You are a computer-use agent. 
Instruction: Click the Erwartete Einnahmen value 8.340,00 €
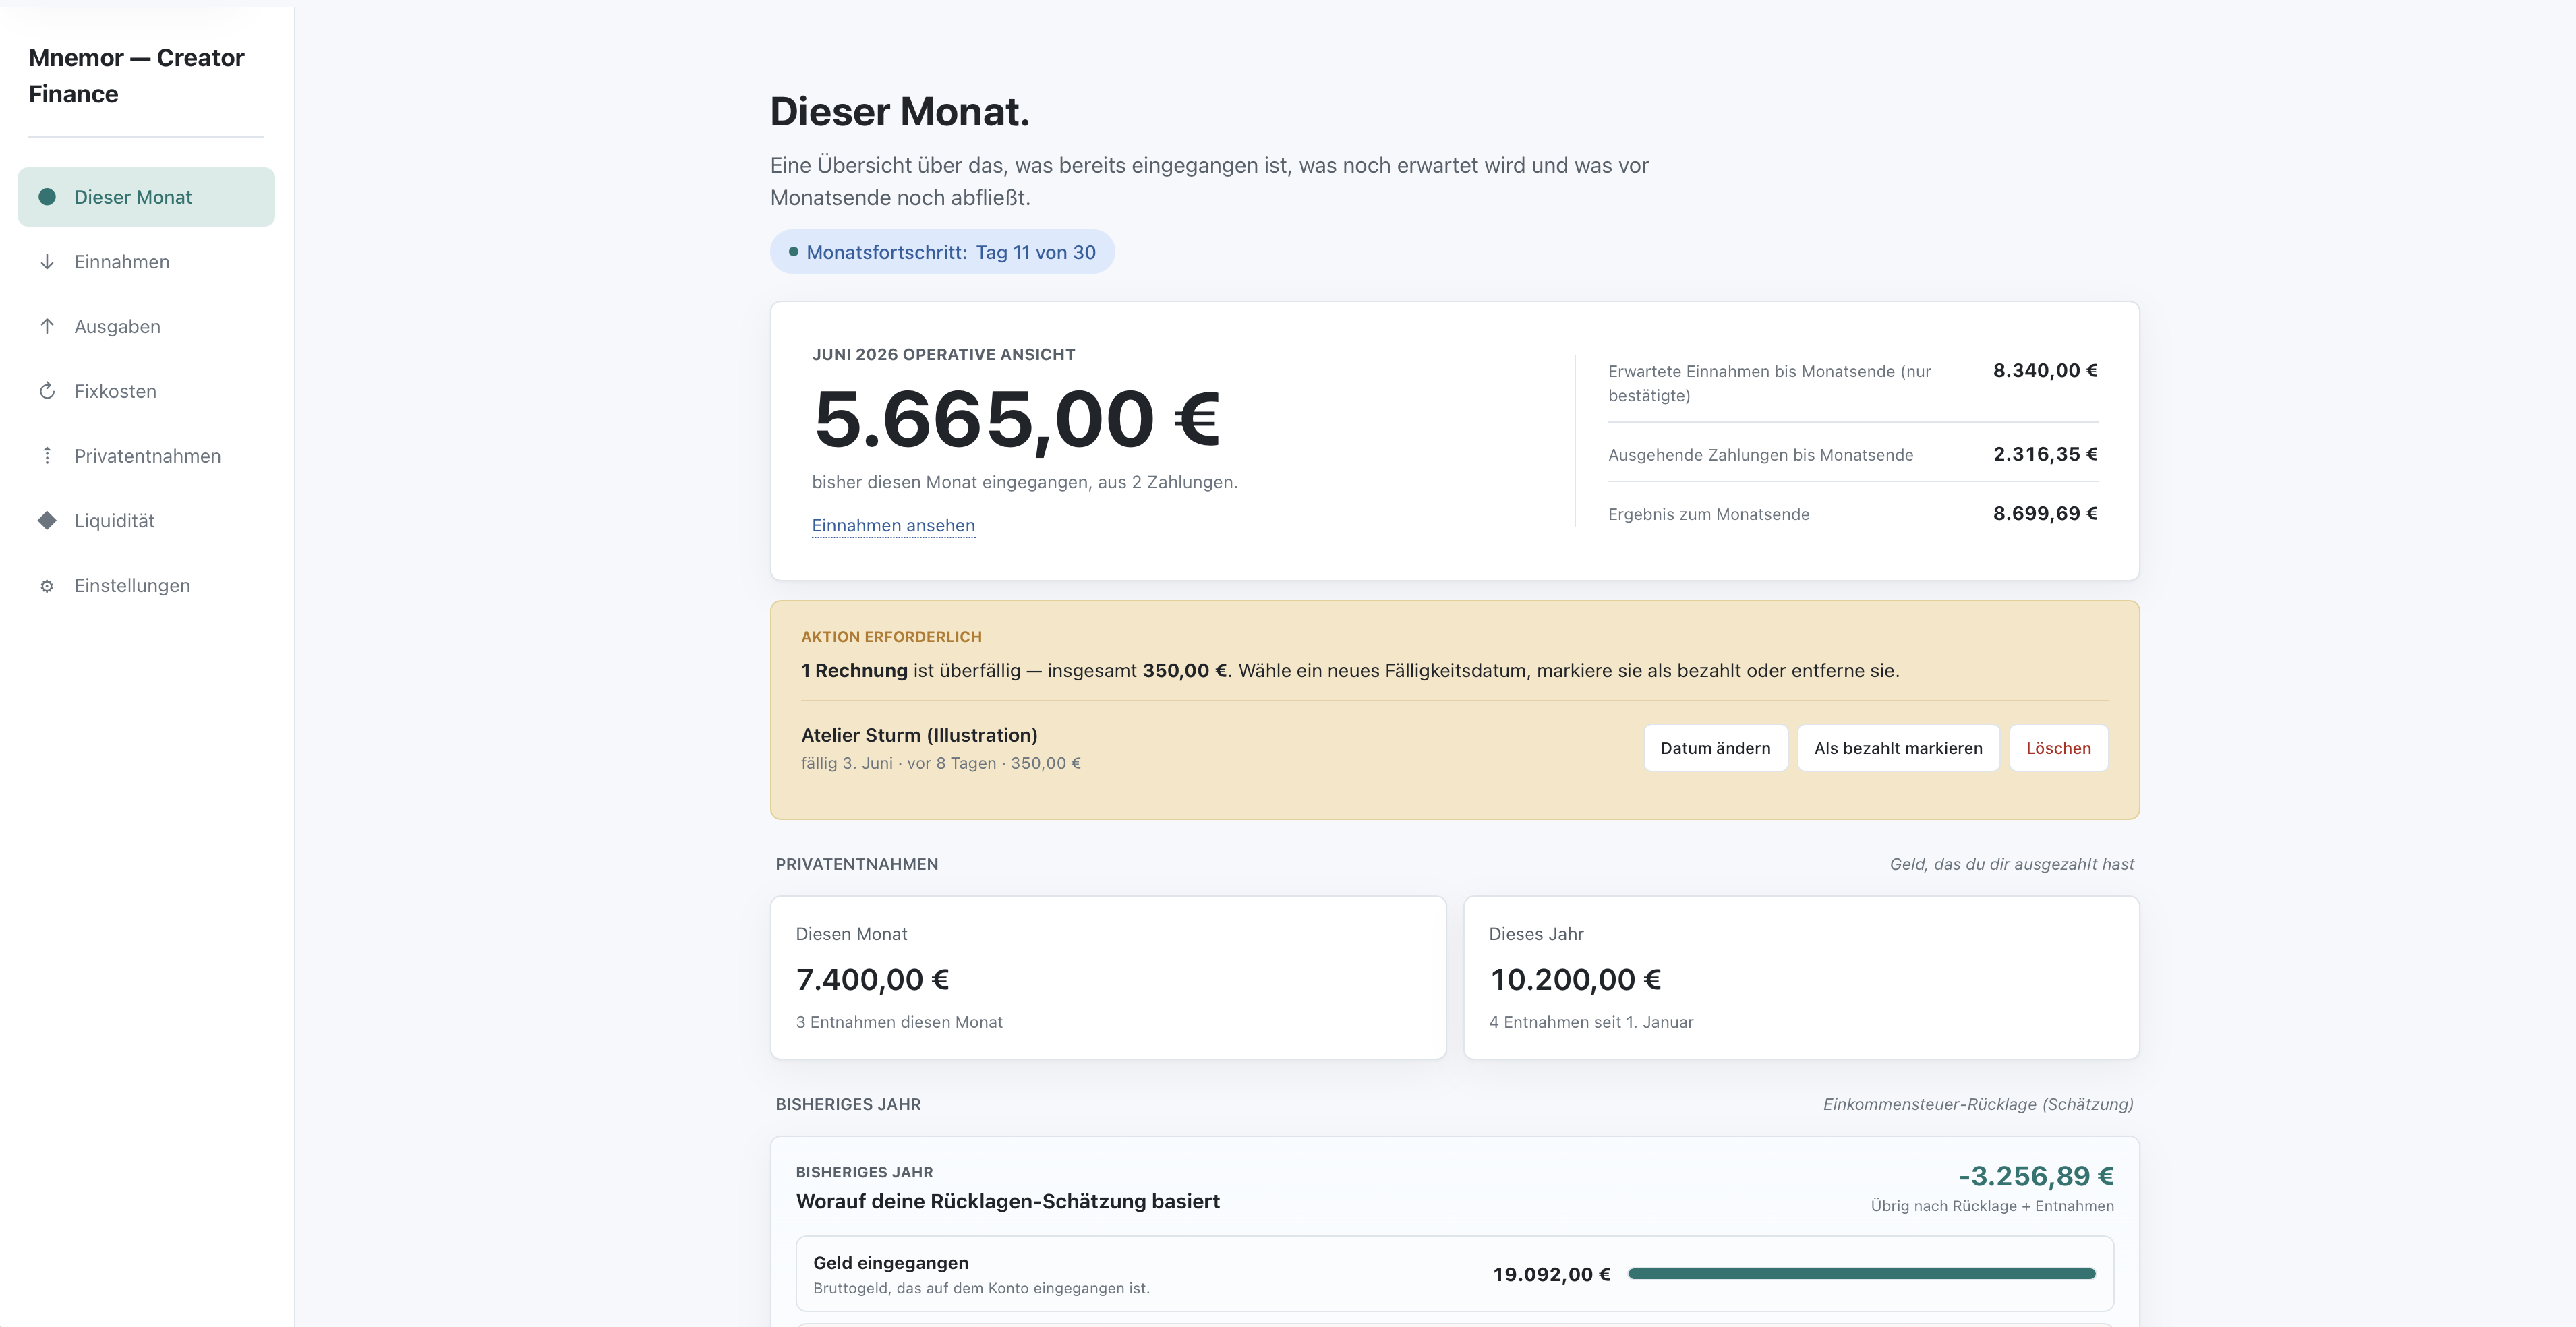pos(2045,370)
